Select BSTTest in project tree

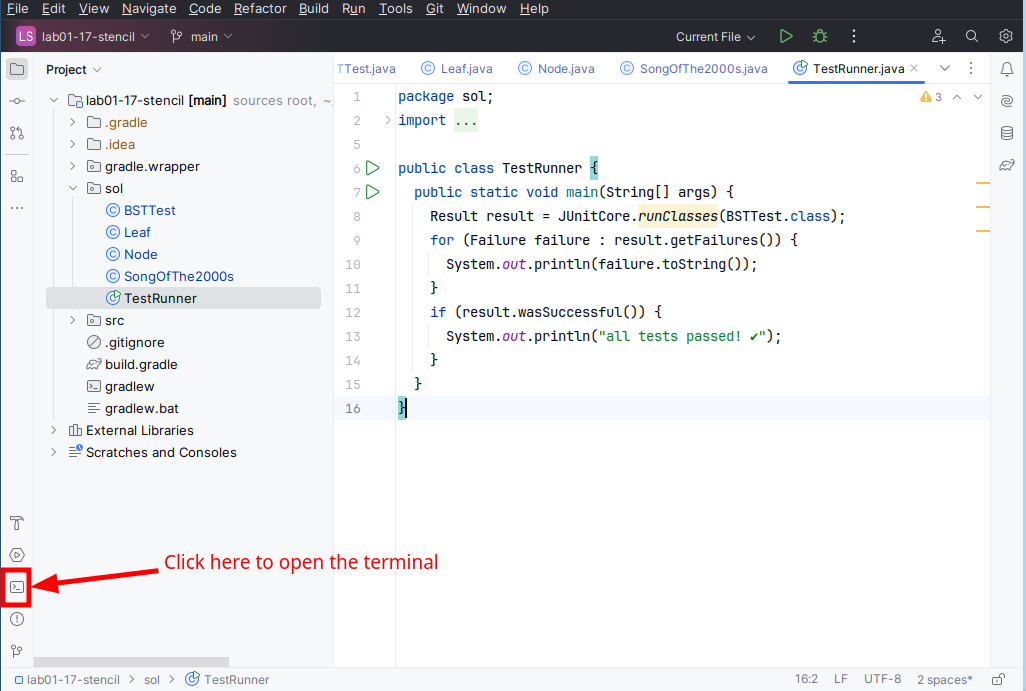pyautogui.click(x=150, y=211)
